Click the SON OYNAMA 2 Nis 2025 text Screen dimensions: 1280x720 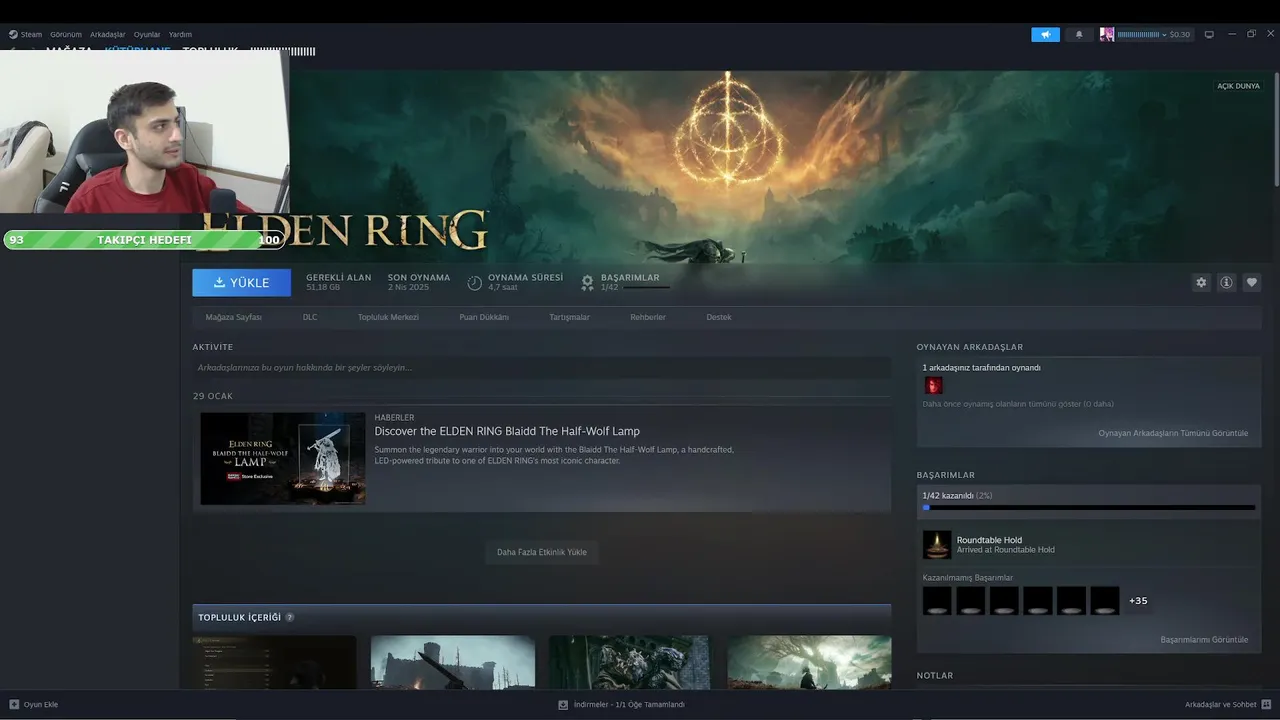pyautogui.click(x=419, y=282)
